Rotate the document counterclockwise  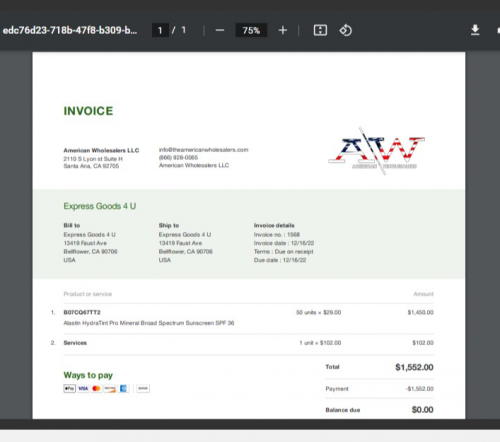[346, 30]
